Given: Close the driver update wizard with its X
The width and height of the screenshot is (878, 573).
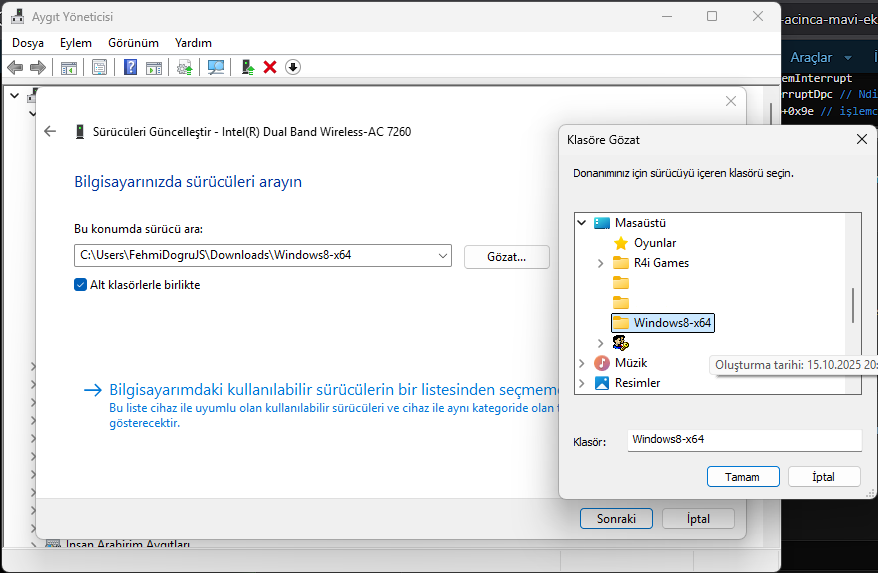Looking at the screenshot, I should point(731,101).
